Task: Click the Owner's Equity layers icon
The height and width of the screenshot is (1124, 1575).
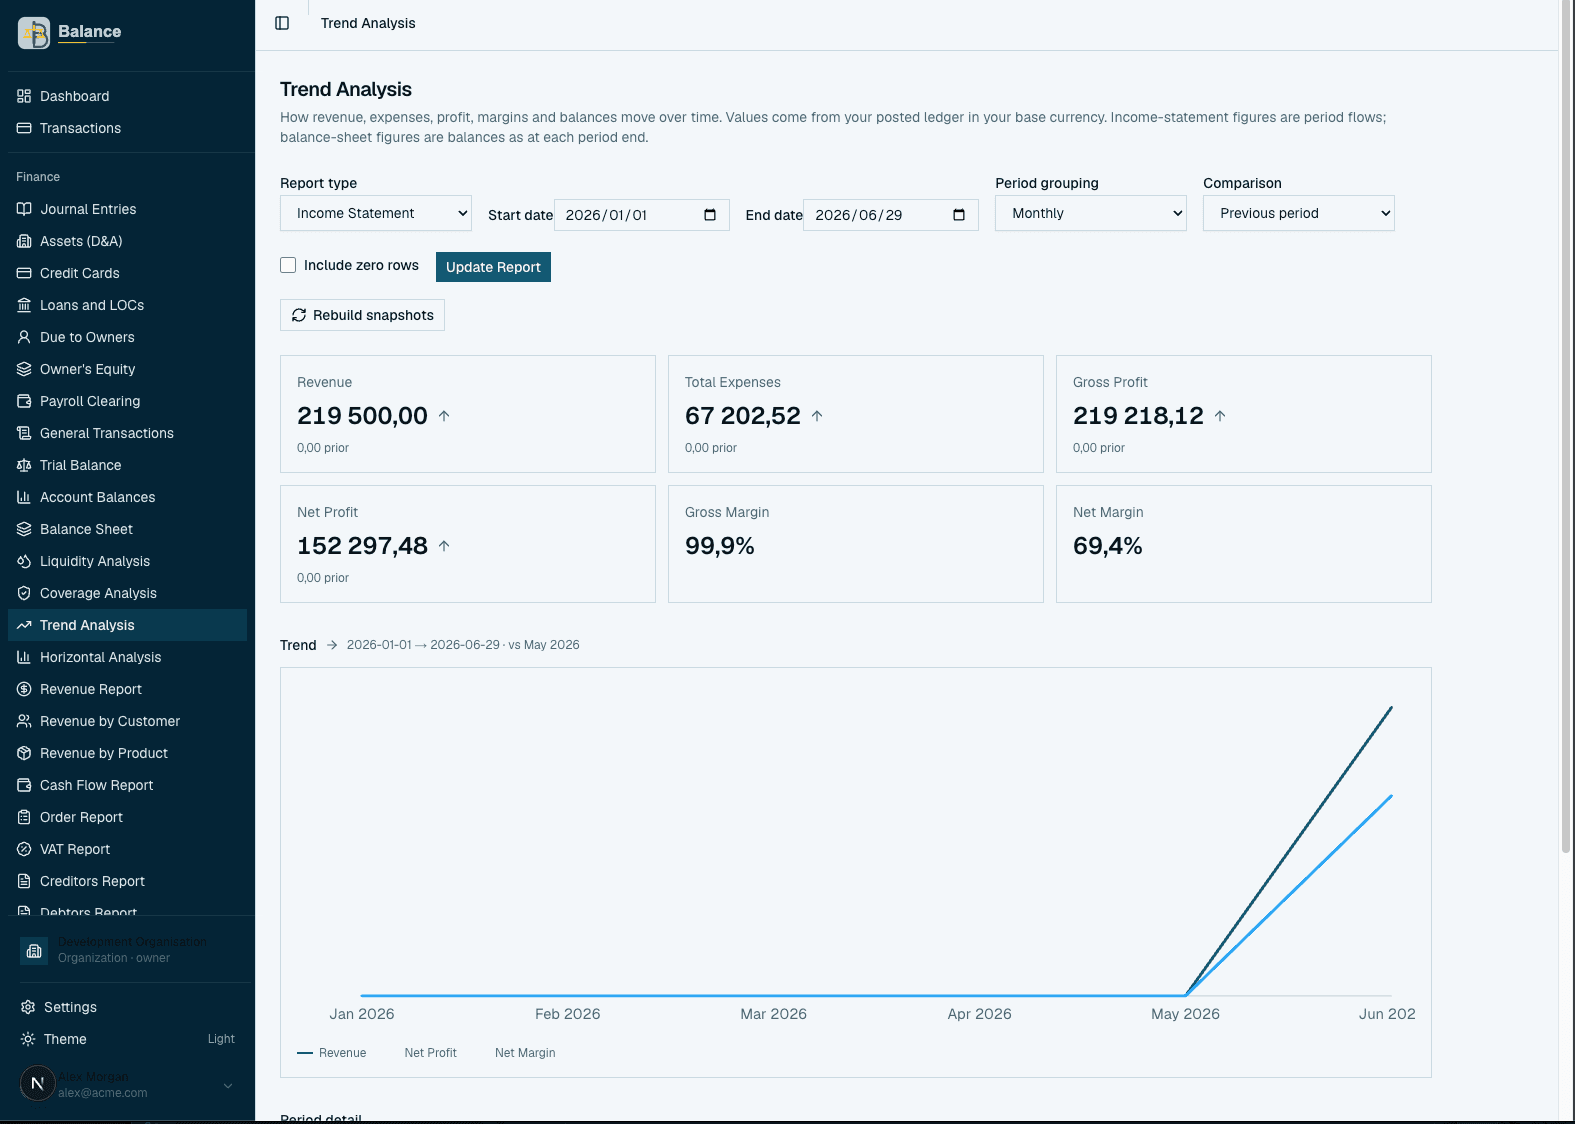Action: click(x=24, y=369)
